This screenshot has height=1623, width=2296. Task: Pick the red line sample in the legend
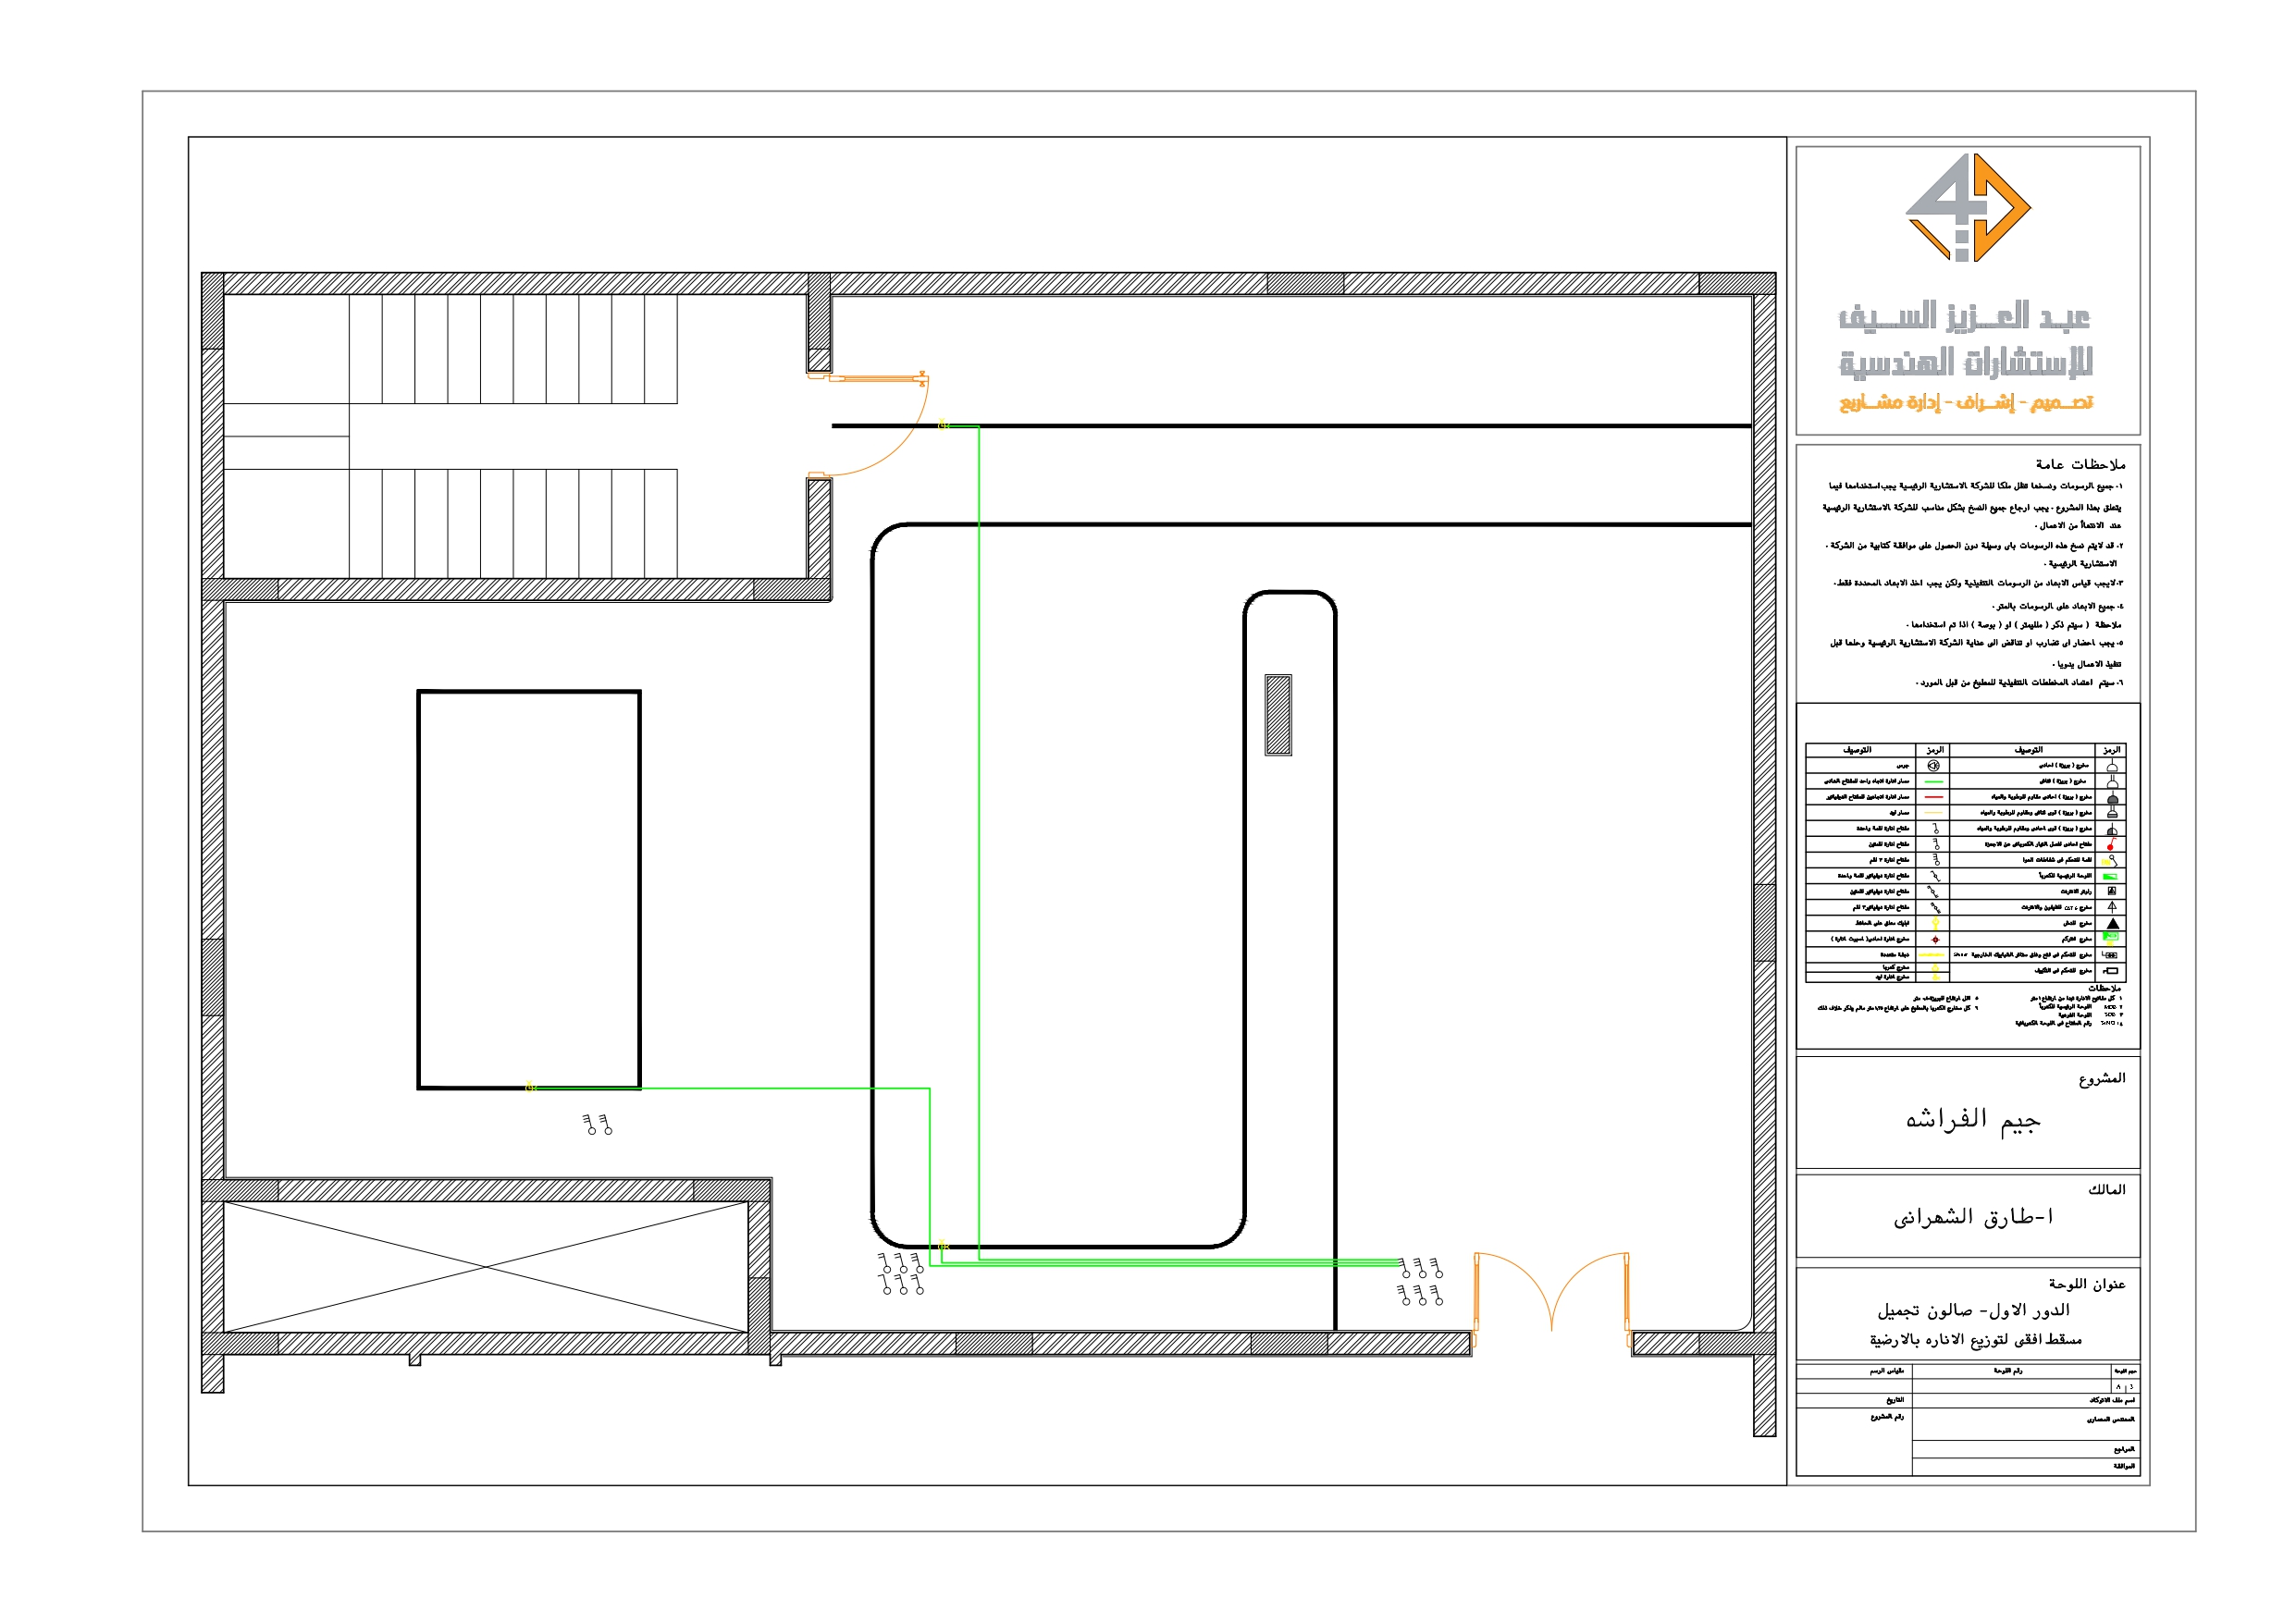coord(1934,797)
